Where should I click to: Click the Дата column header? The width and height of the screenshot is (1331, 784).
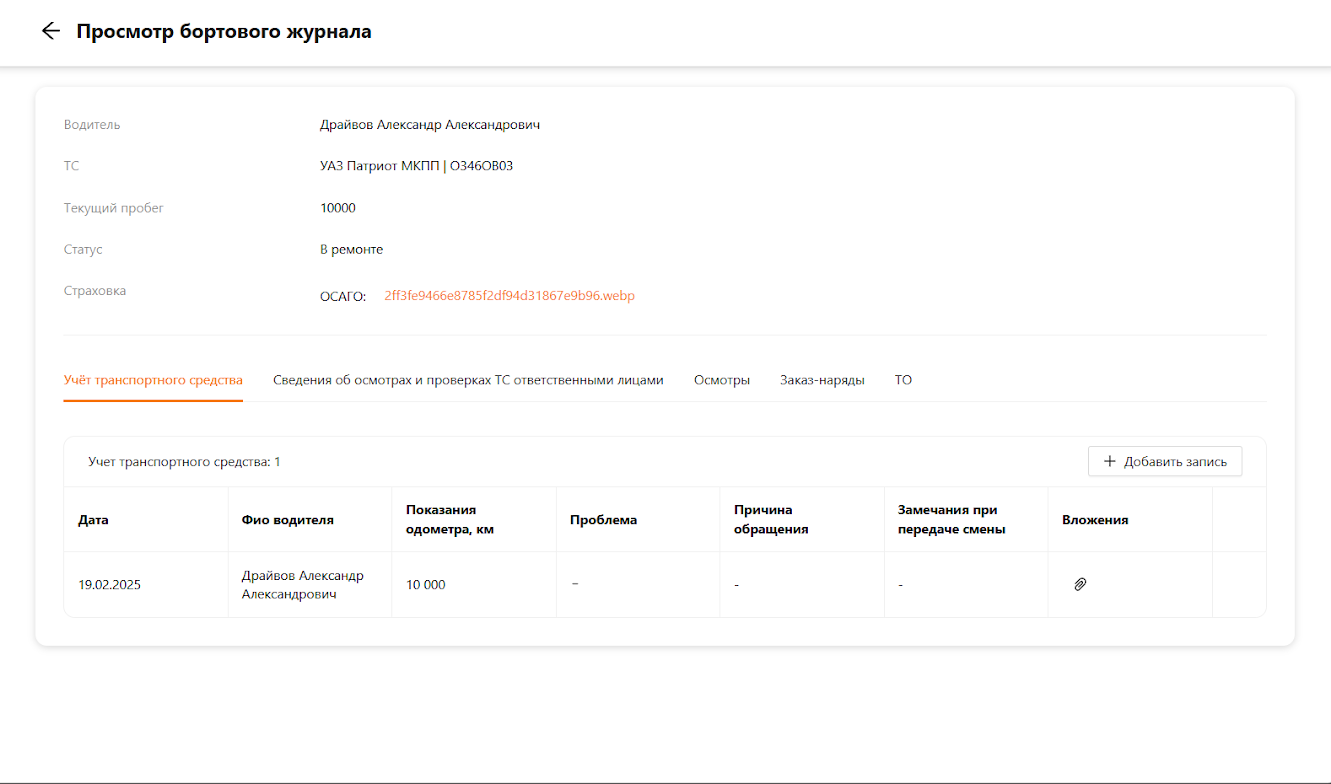[93, 520]
